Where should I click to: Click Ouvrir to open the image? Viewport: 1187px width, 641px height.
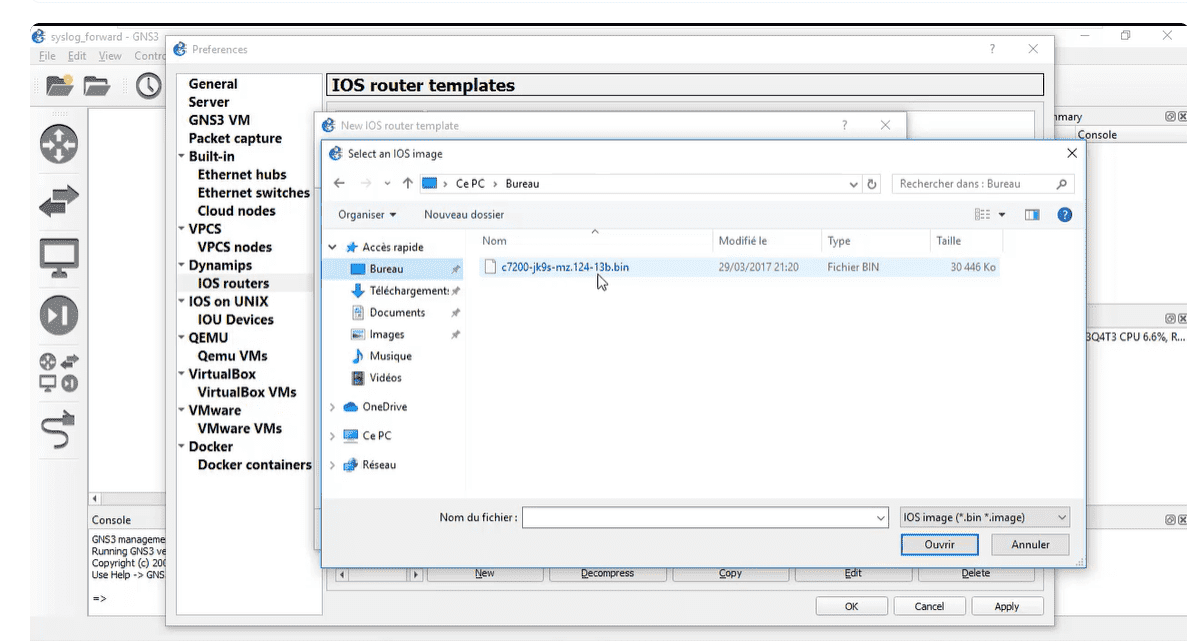[x=939, y=545]
